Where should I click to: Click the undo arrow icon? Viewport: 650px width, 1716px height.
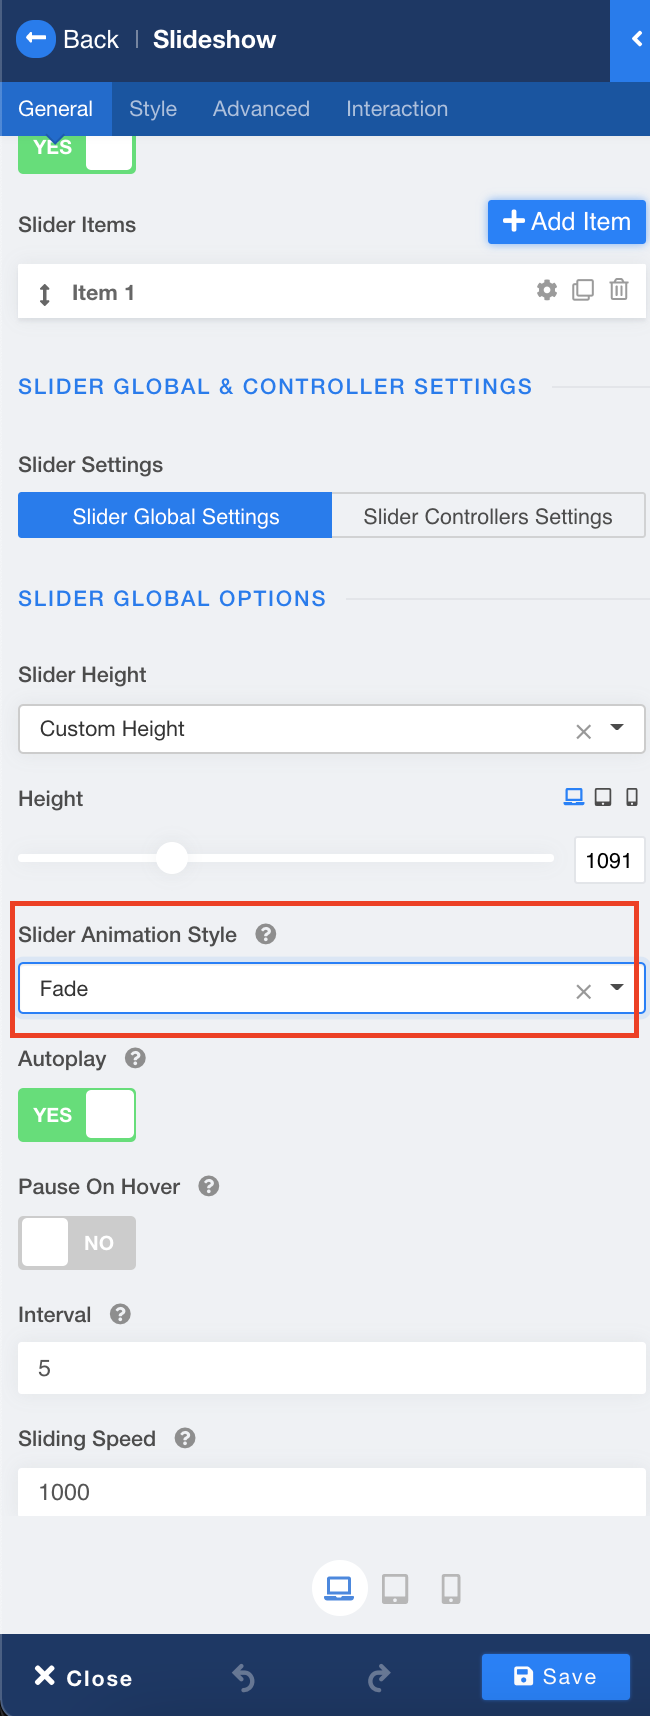coord(243,1677)
